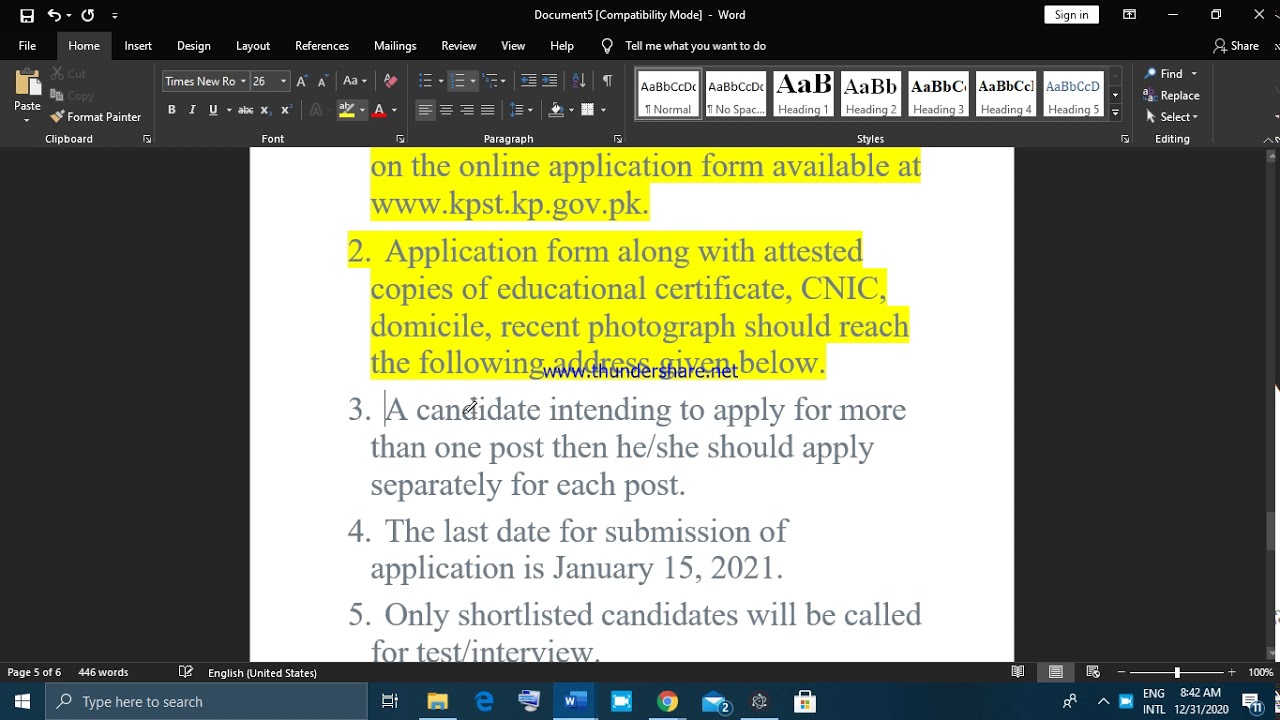The height and width of the screenshot is (720, 1280).
Task: Click the Sign in button
Action: (1071, 14)
